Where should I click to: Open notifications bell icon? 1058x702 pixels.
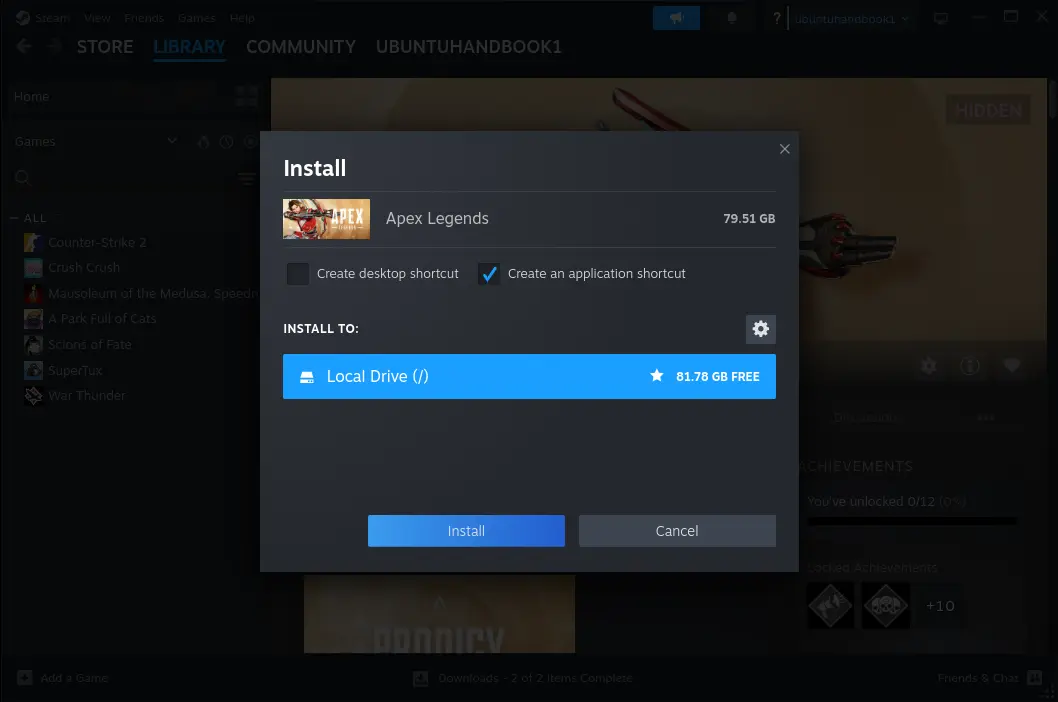tap(731, 18)
